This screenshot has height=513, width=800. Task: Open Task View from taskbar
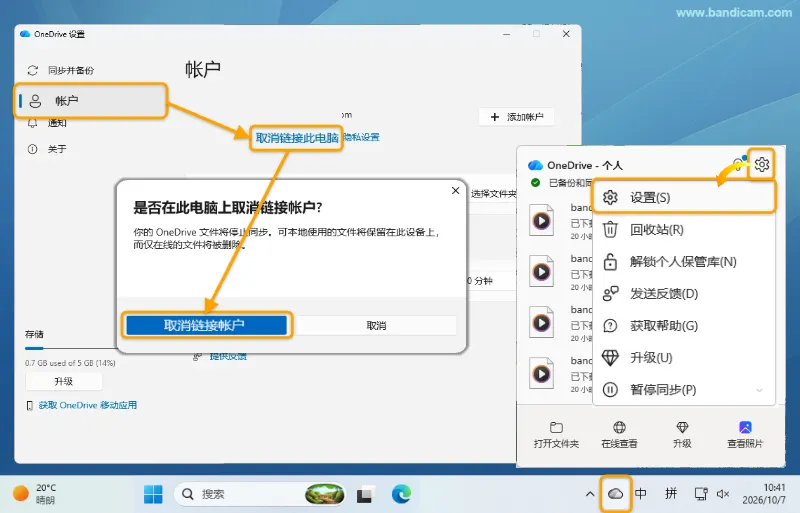364,494
